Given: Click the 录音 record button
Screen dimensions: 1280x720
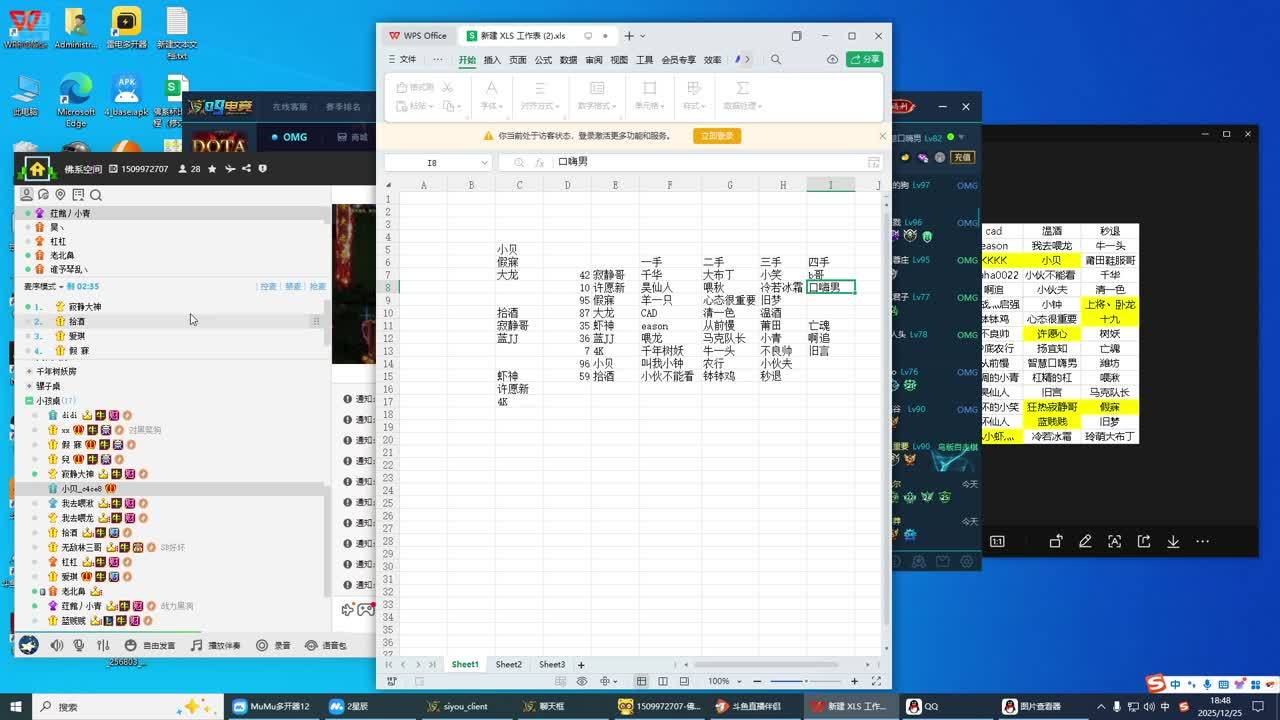Looking at the screenshot, I should click(274, 646).
